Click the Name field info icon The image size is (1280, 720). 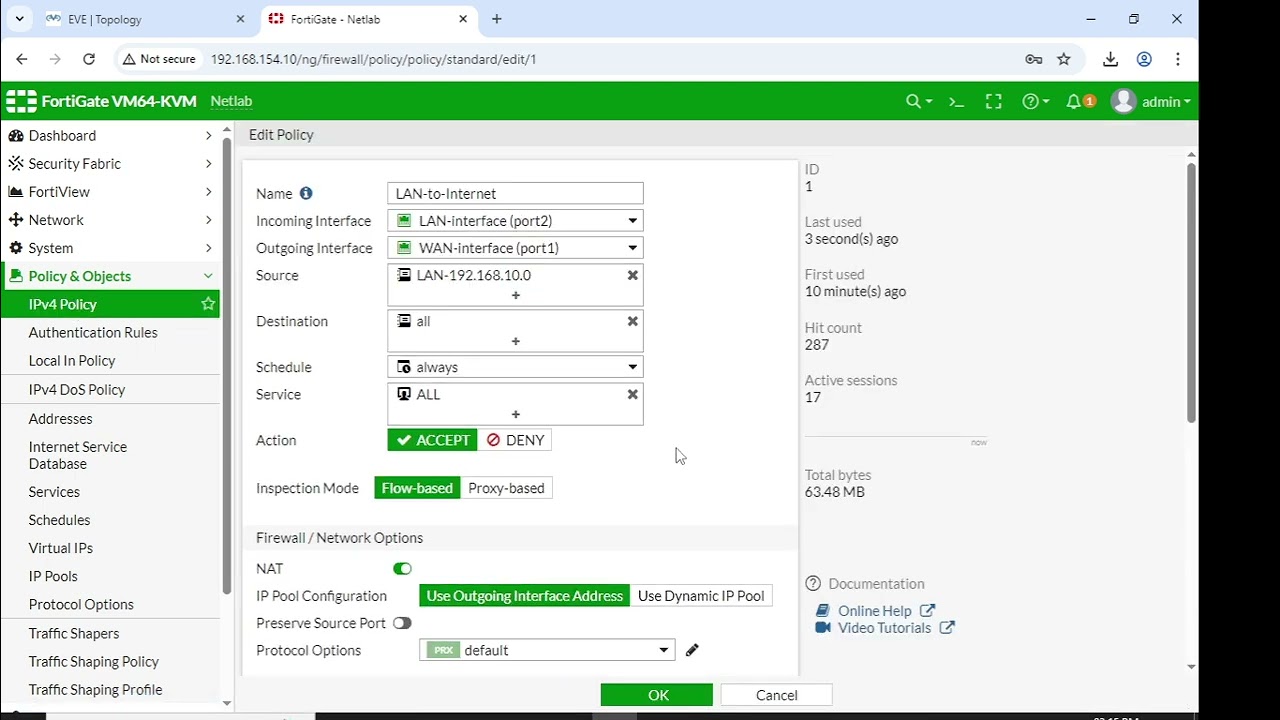coord(306,193)
